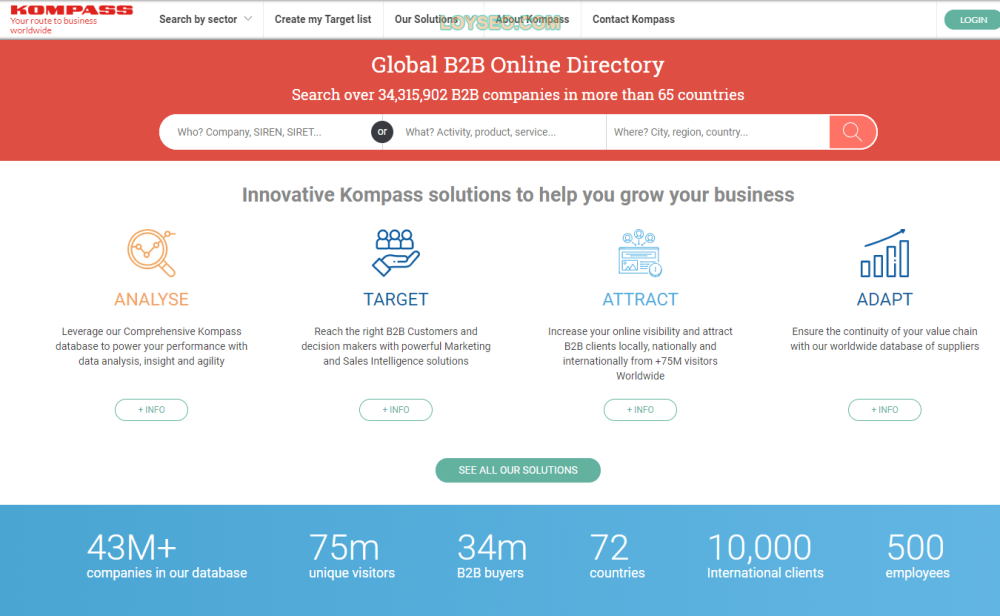
Task: Click + INFO under ADAPT
Action: click(x=885, y=409)
